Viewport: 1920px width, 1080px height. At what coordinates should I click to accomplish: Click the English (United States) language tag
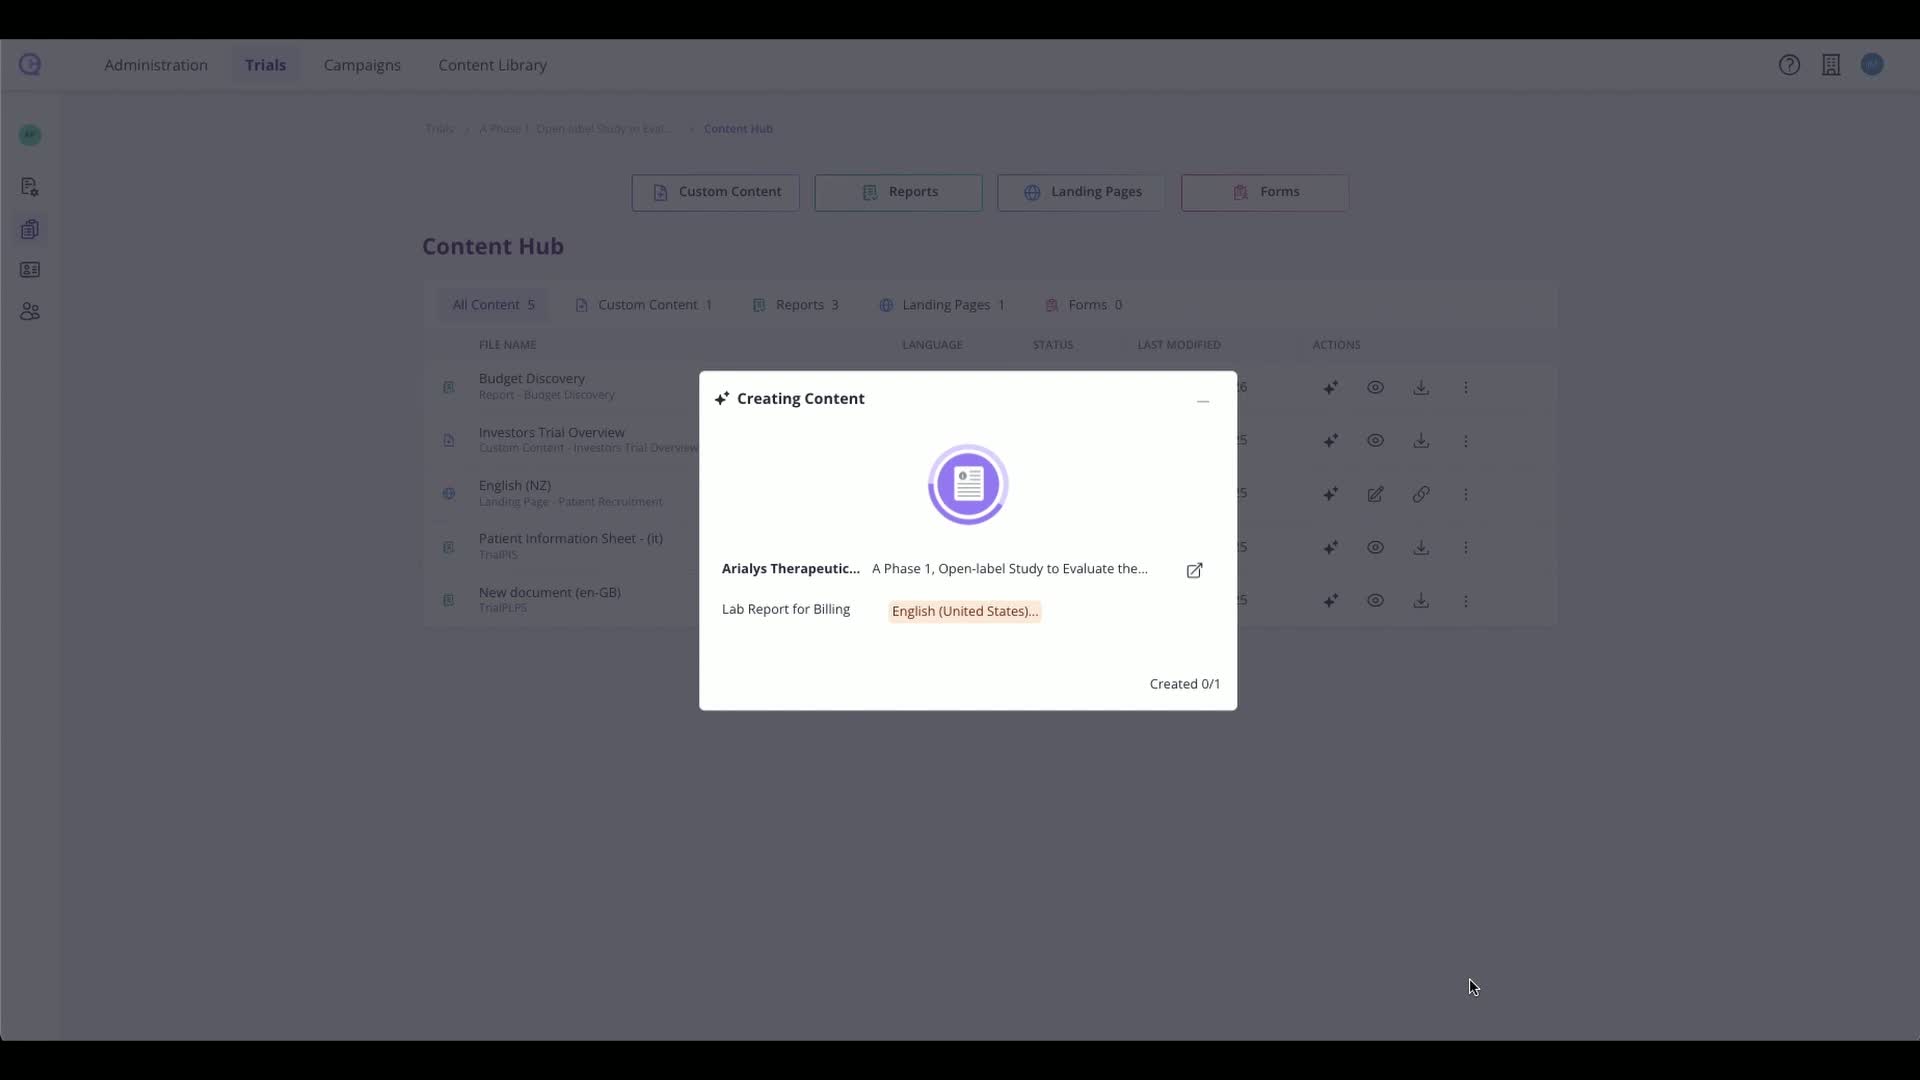point(964,611)
